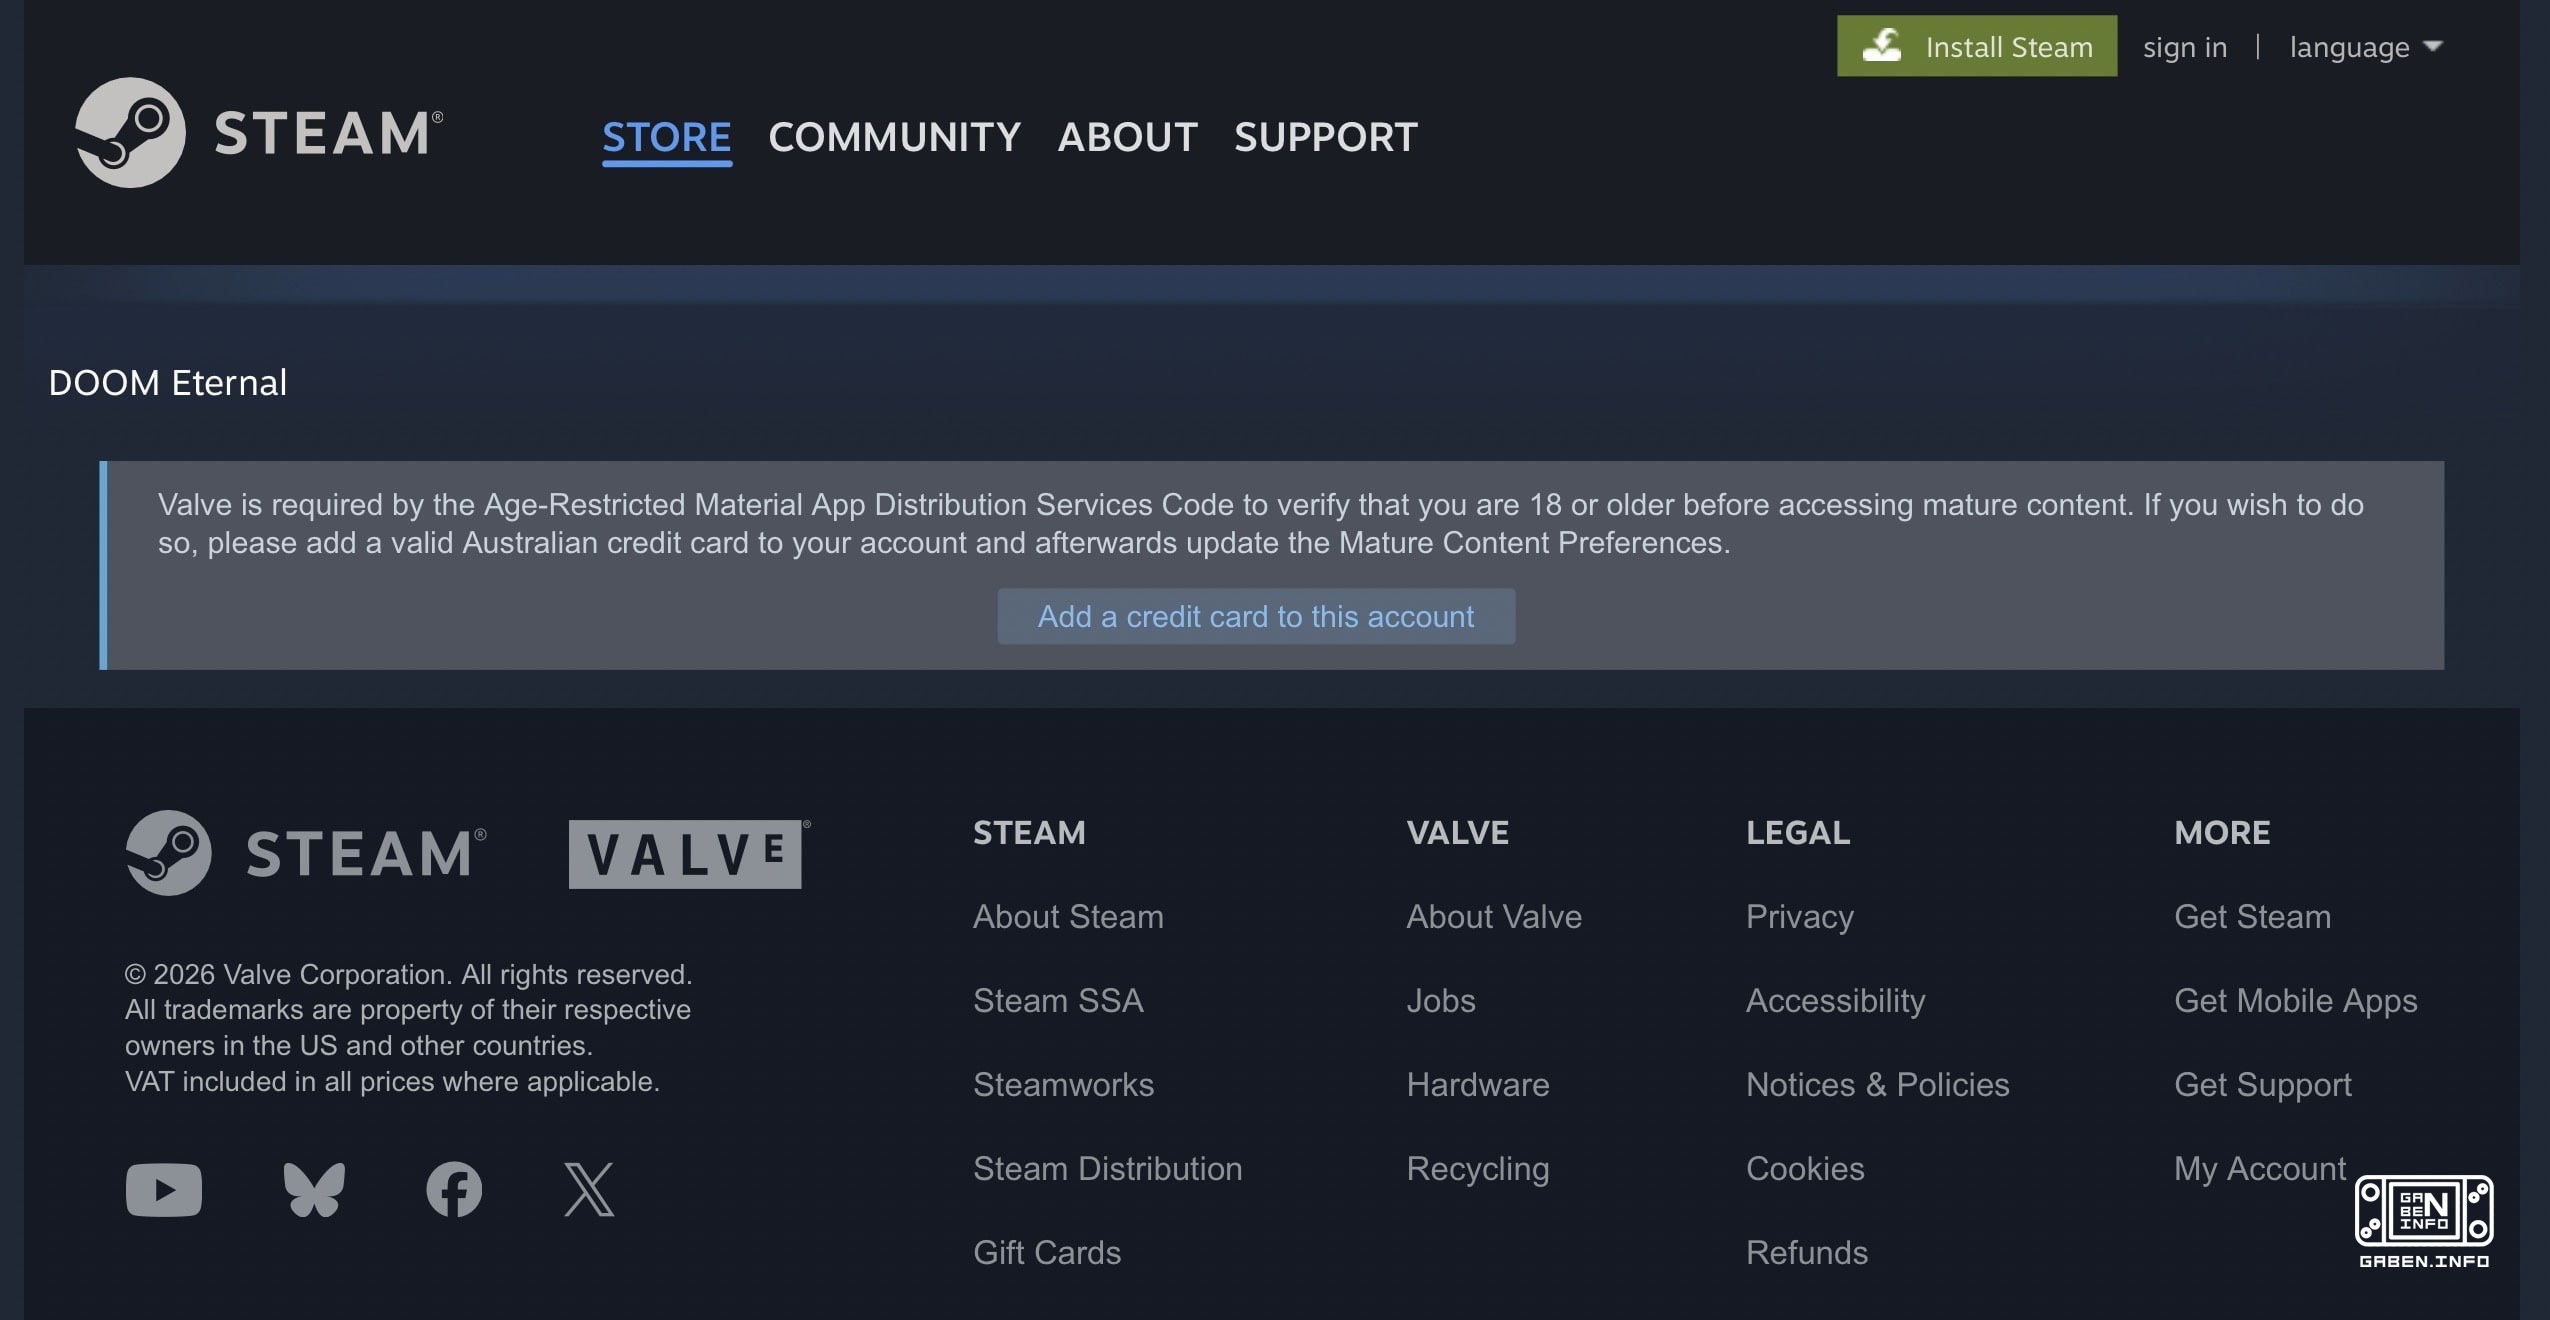The height and width of the screenshot is (1320, 2550).
Task: Click the VALVE footer column heading
Action: 1457,832
